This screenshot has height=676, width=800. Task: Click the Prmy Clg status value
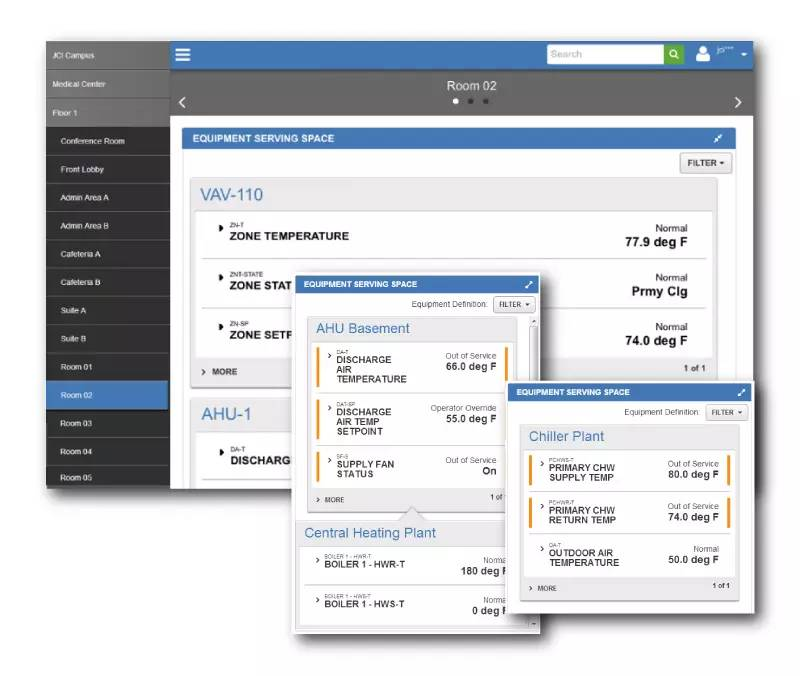pyautogui.click(x=659, y=291)
